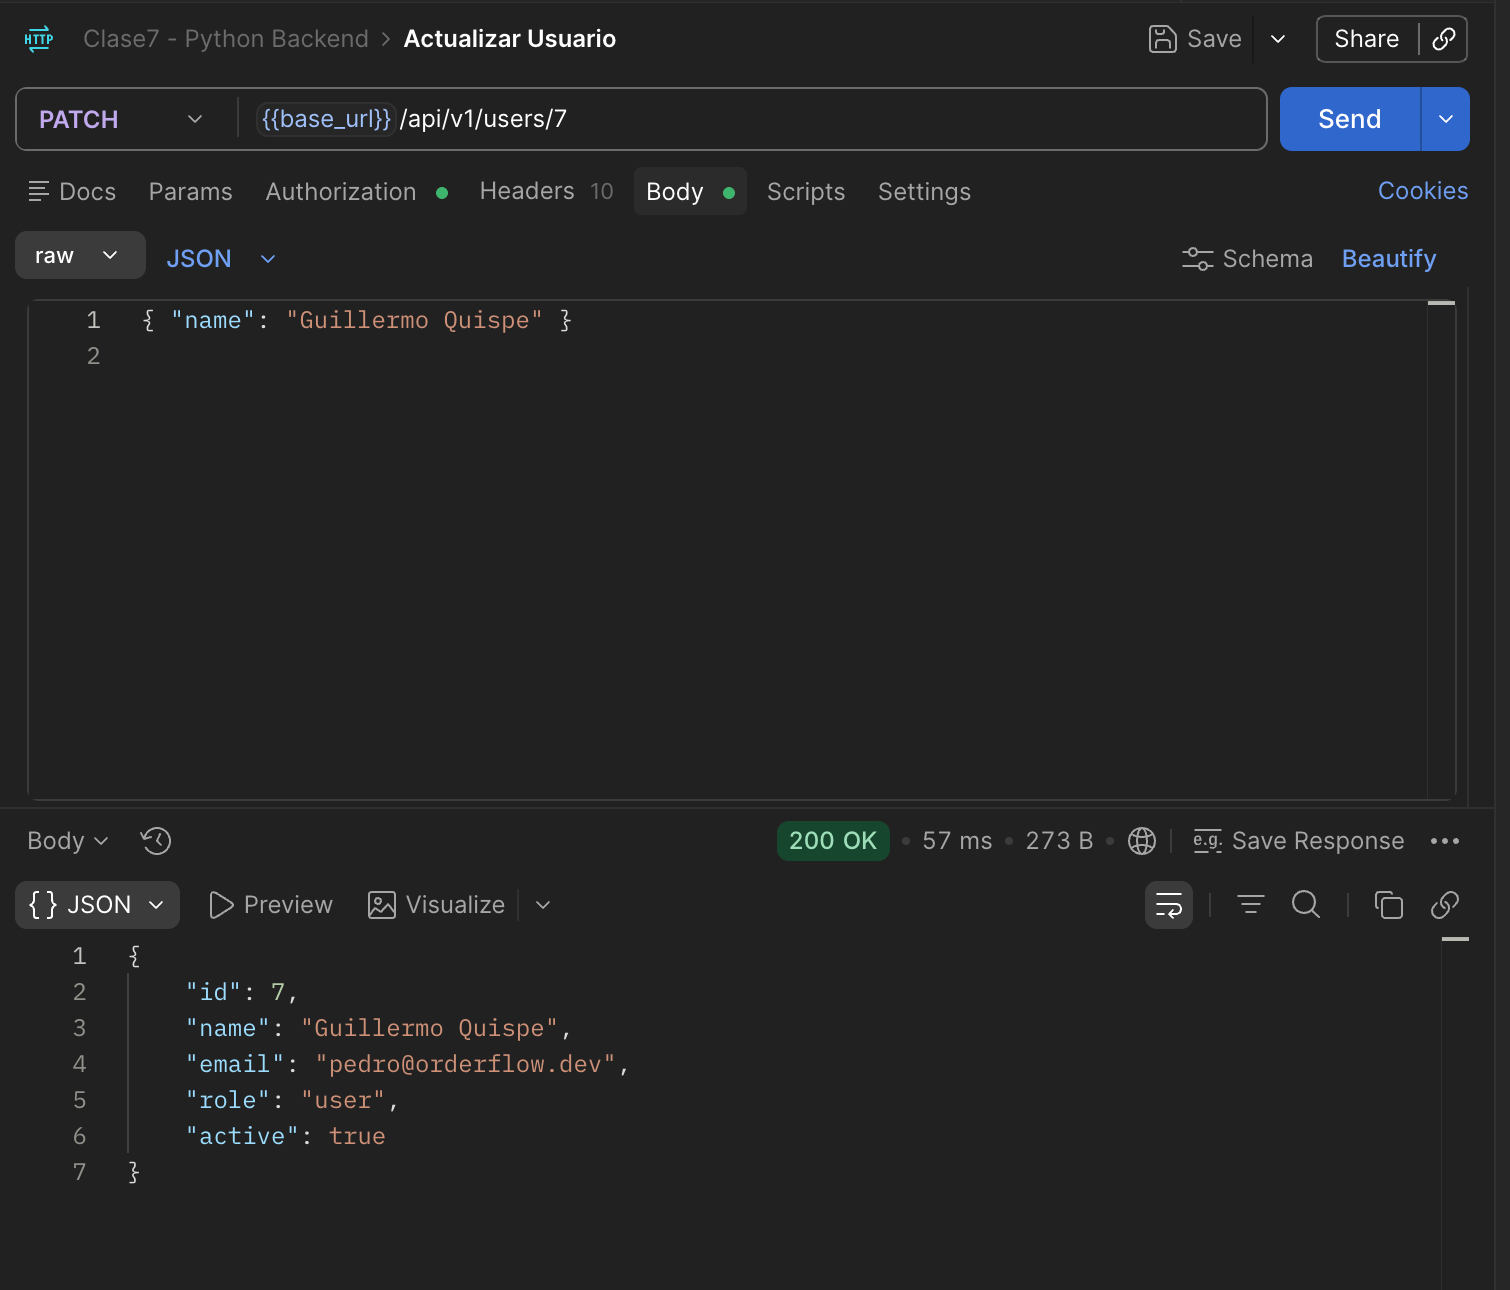Screen dimensions: 1510x1290
Task: Select the request Body tab
Action: [690, 191]
